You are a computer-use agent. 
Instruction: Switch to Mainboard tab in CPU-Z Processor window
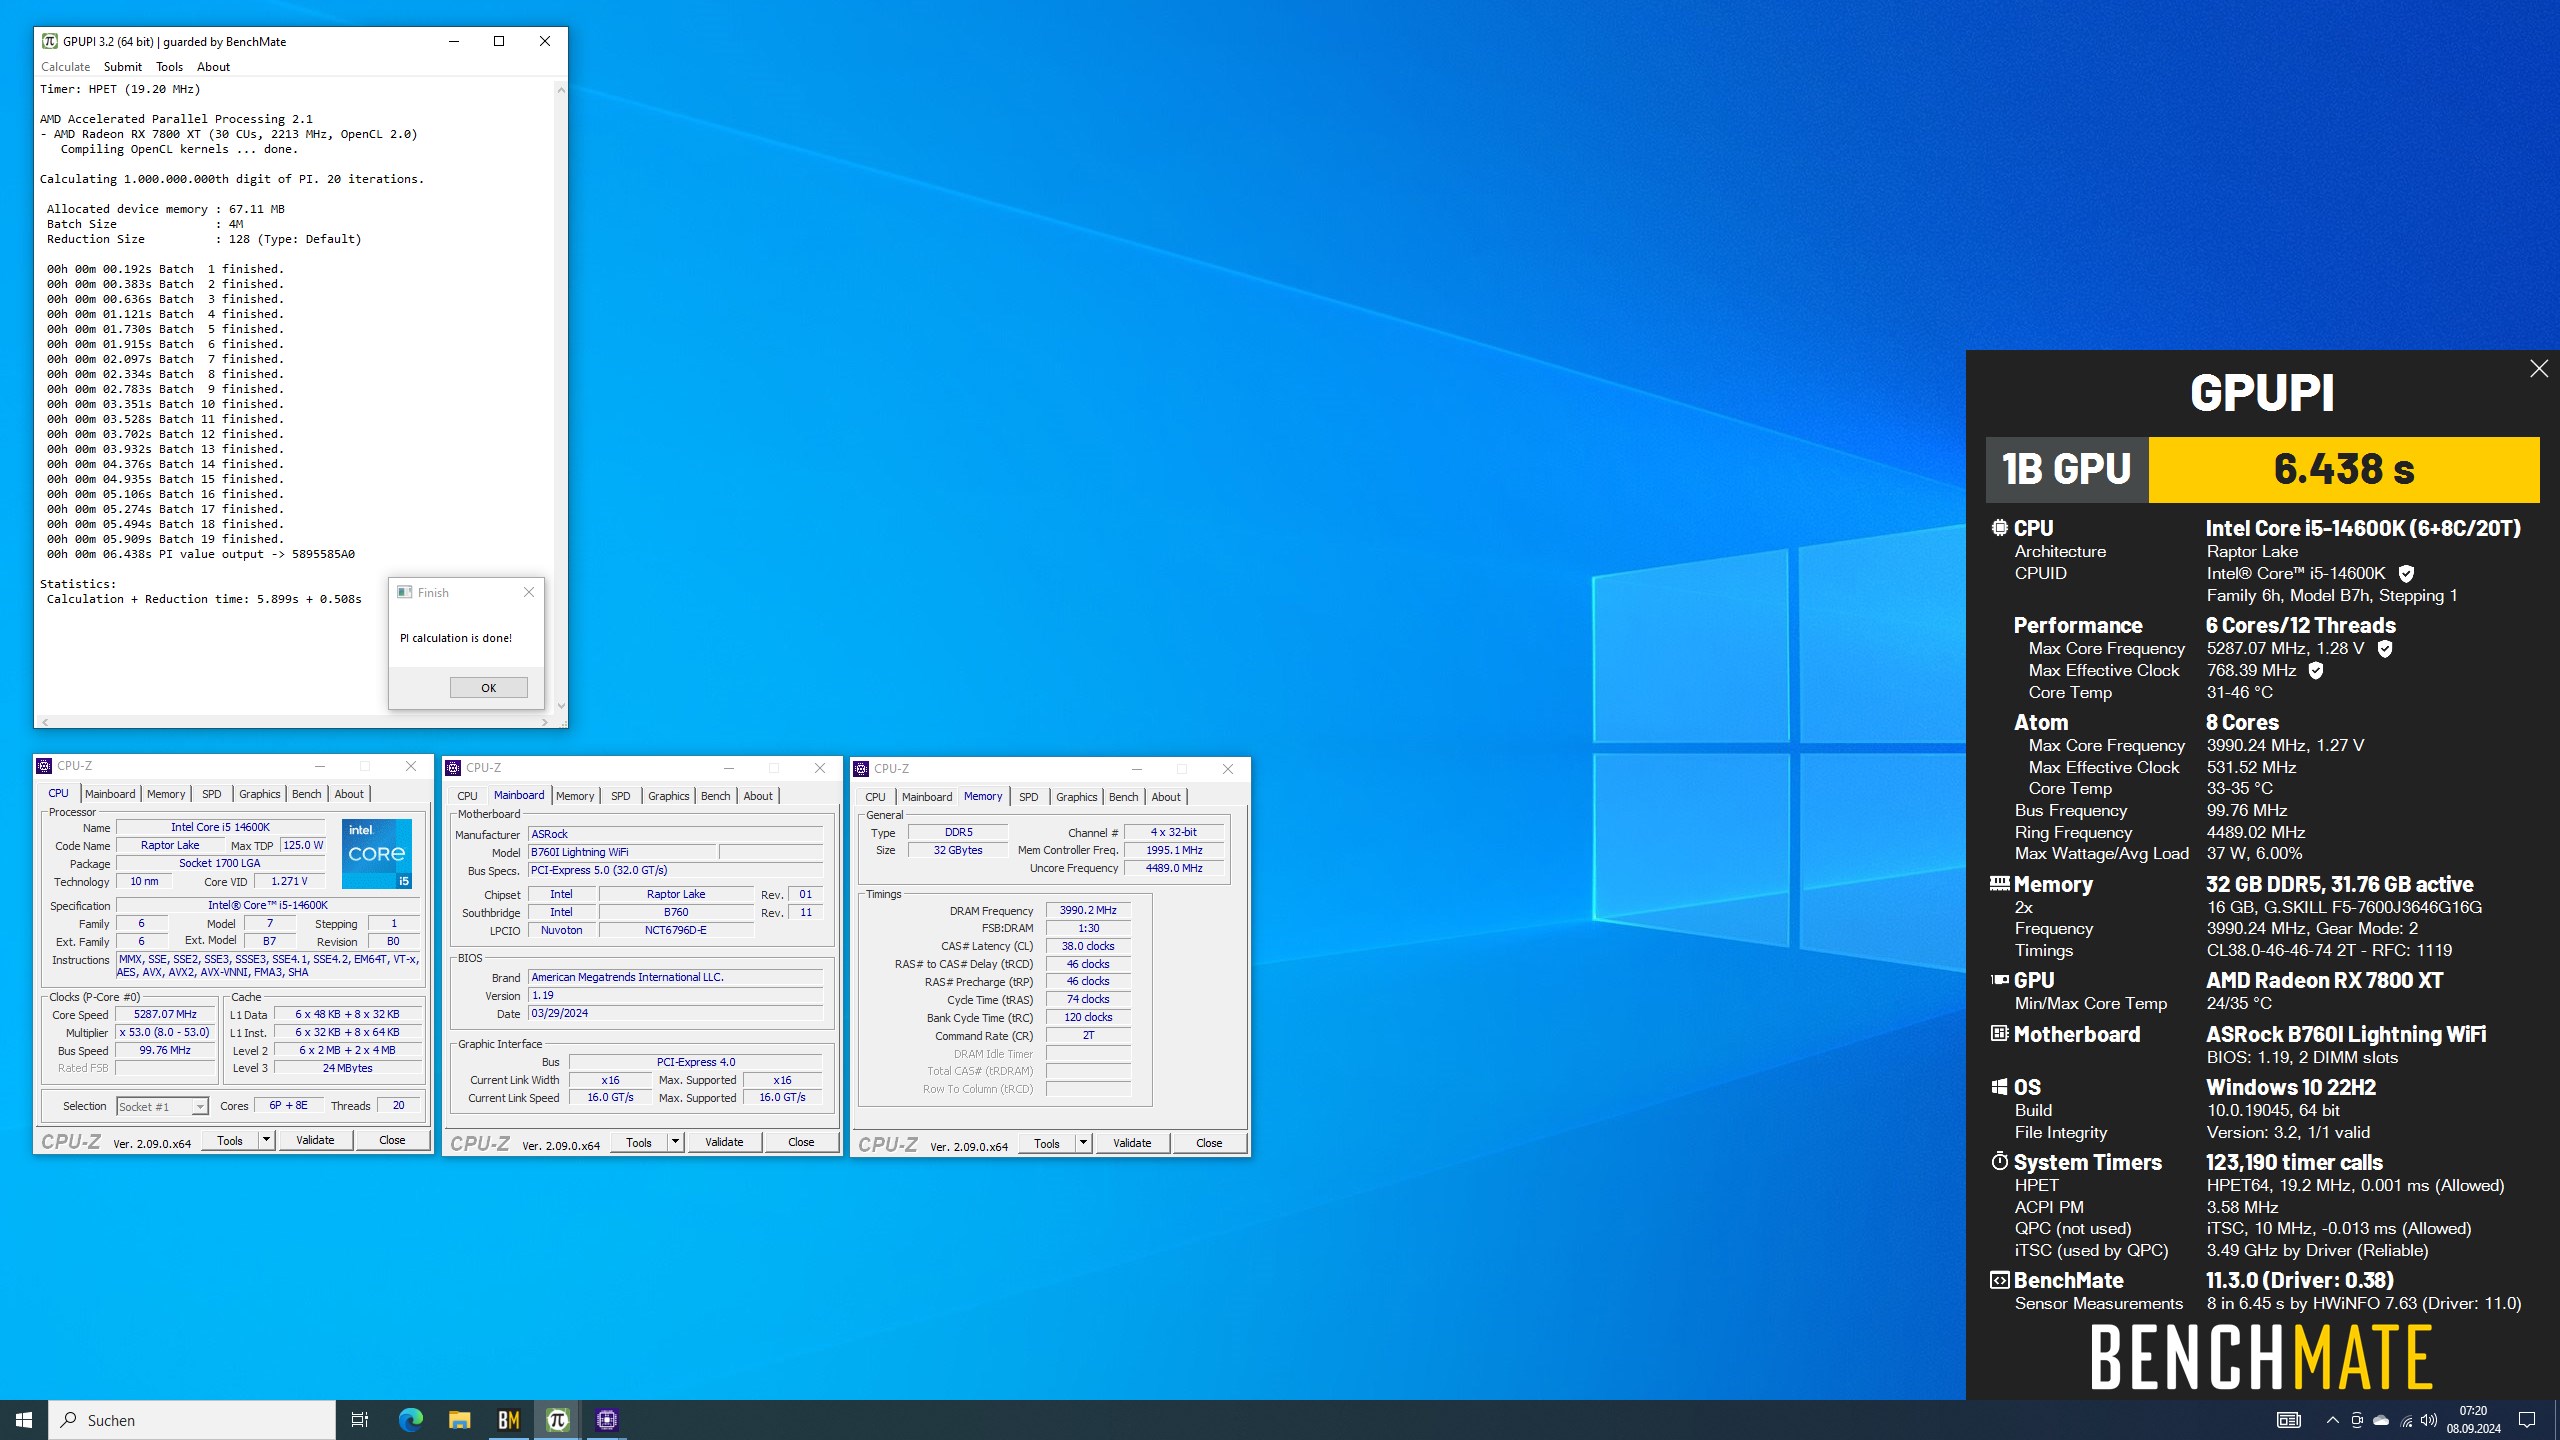[x=110, y=794]
